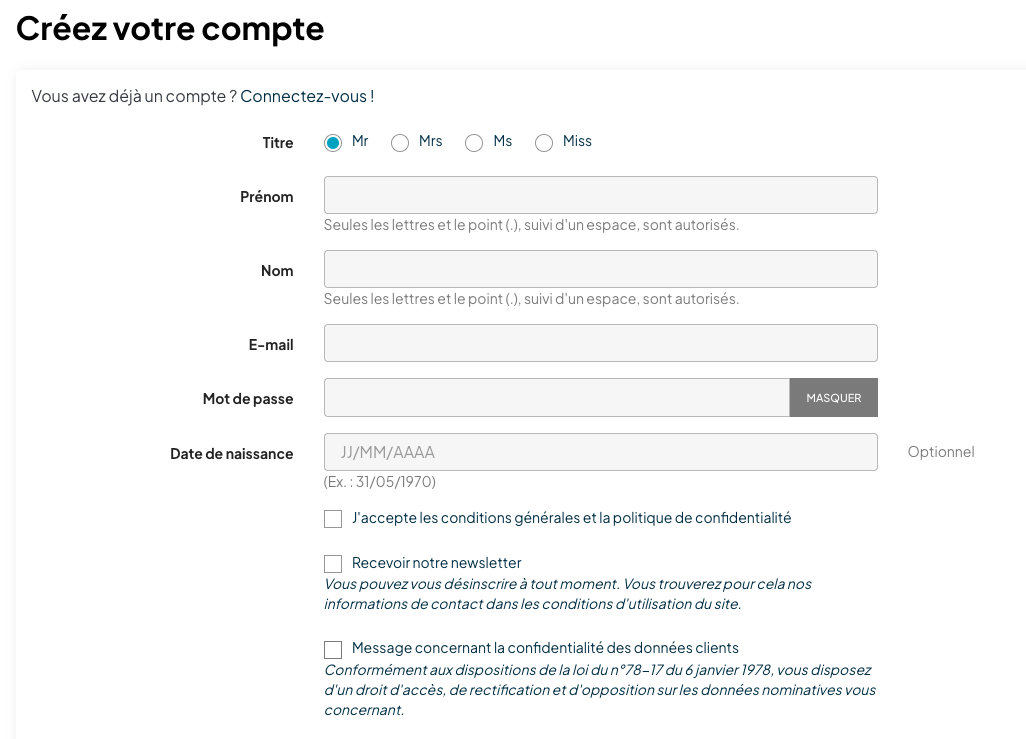This screenshot has height=739, width=1026.
Task: Pick Ms as the title
Action: tap(474, 143)
